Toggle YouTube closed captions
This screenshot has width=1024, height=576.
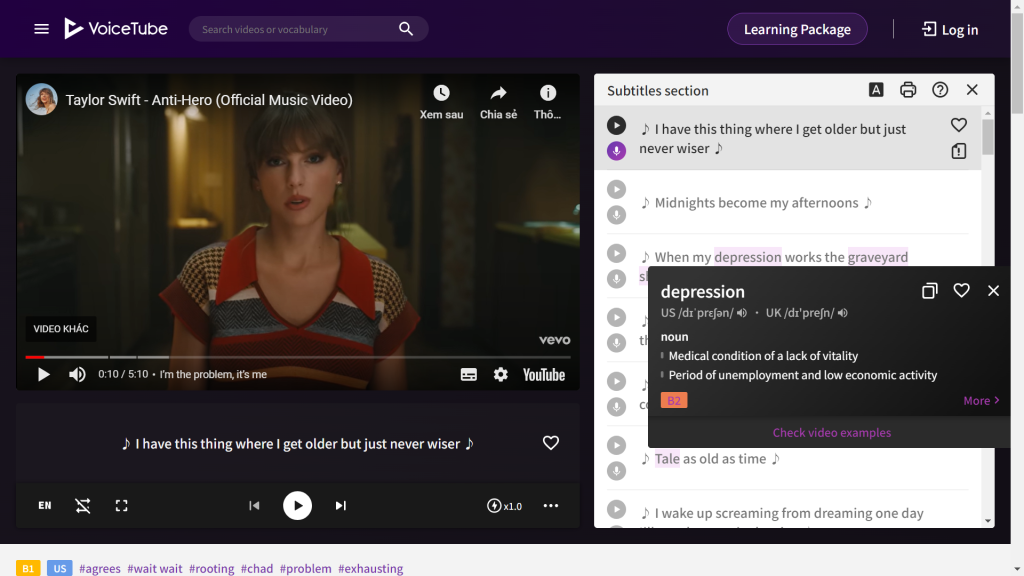468,374
